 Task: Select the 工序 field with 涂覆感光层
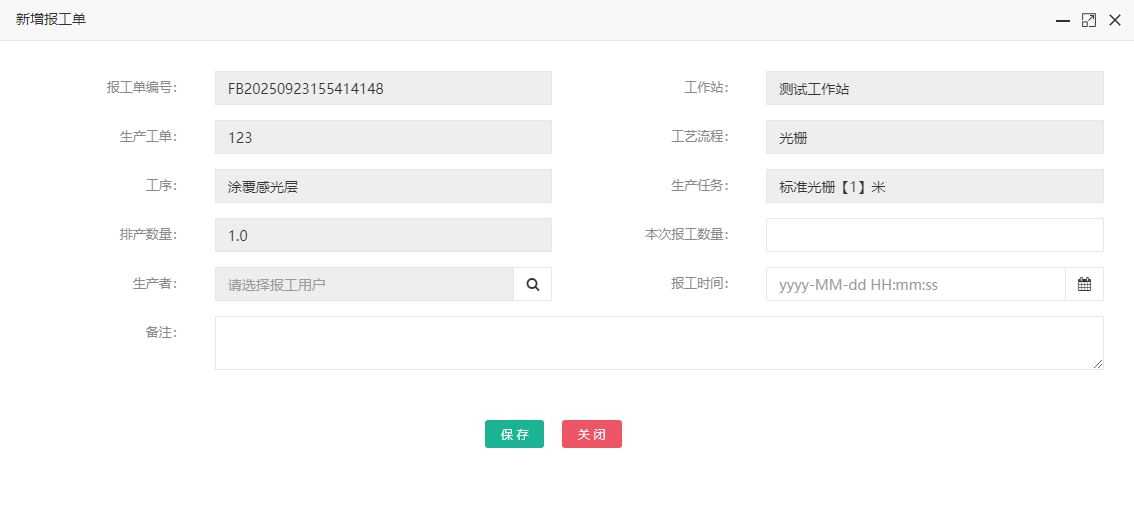coord(383,186)
